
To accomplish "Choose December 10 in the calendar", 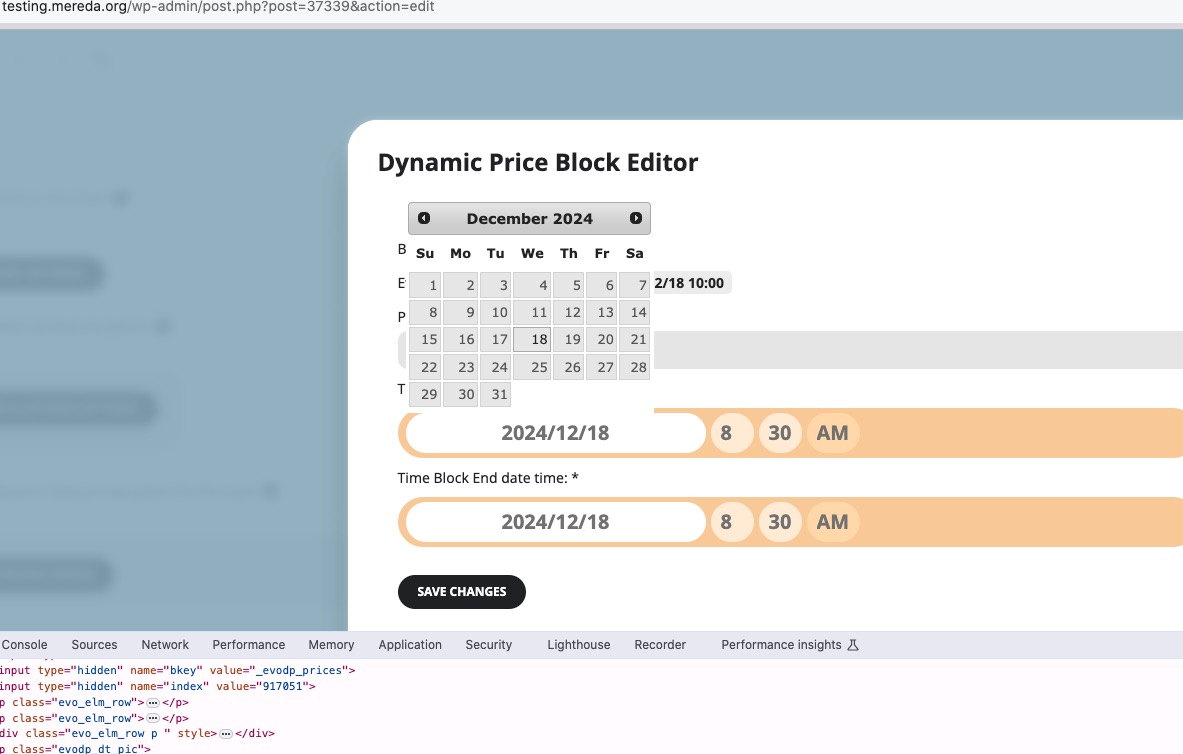I will click(x=496, y=312).
